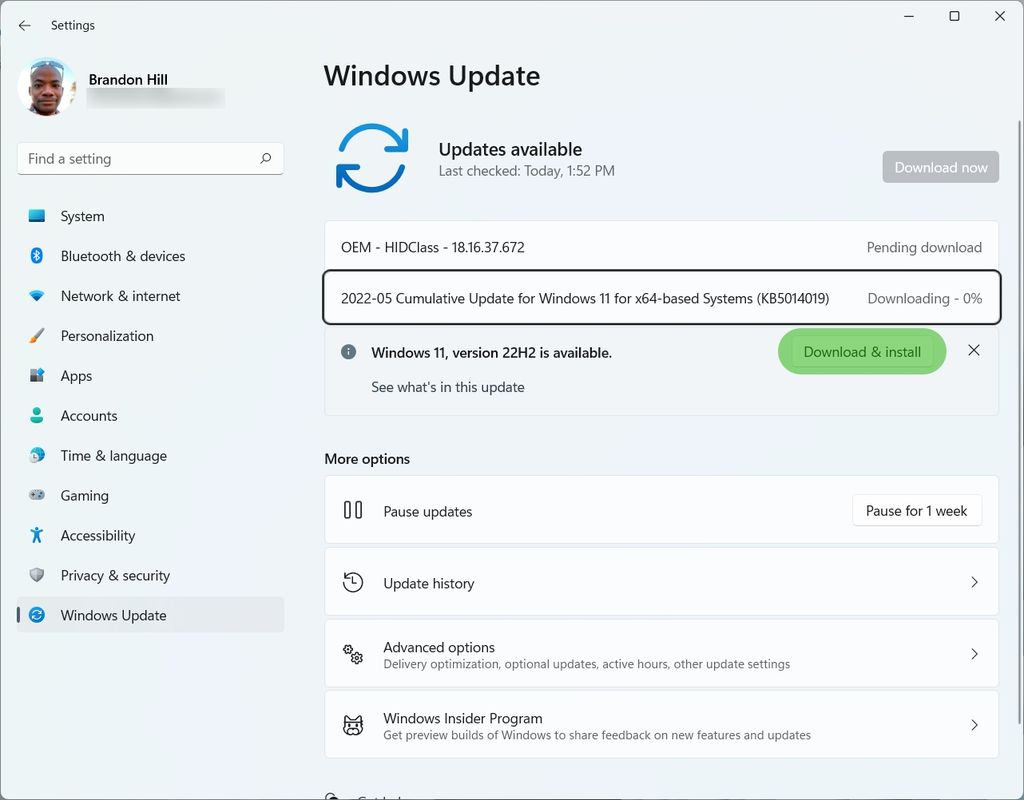This screenshot has width=1024, height=800.
Task: Open Windows Insider Program via its chevron
Action: click(x=974, y=724)
